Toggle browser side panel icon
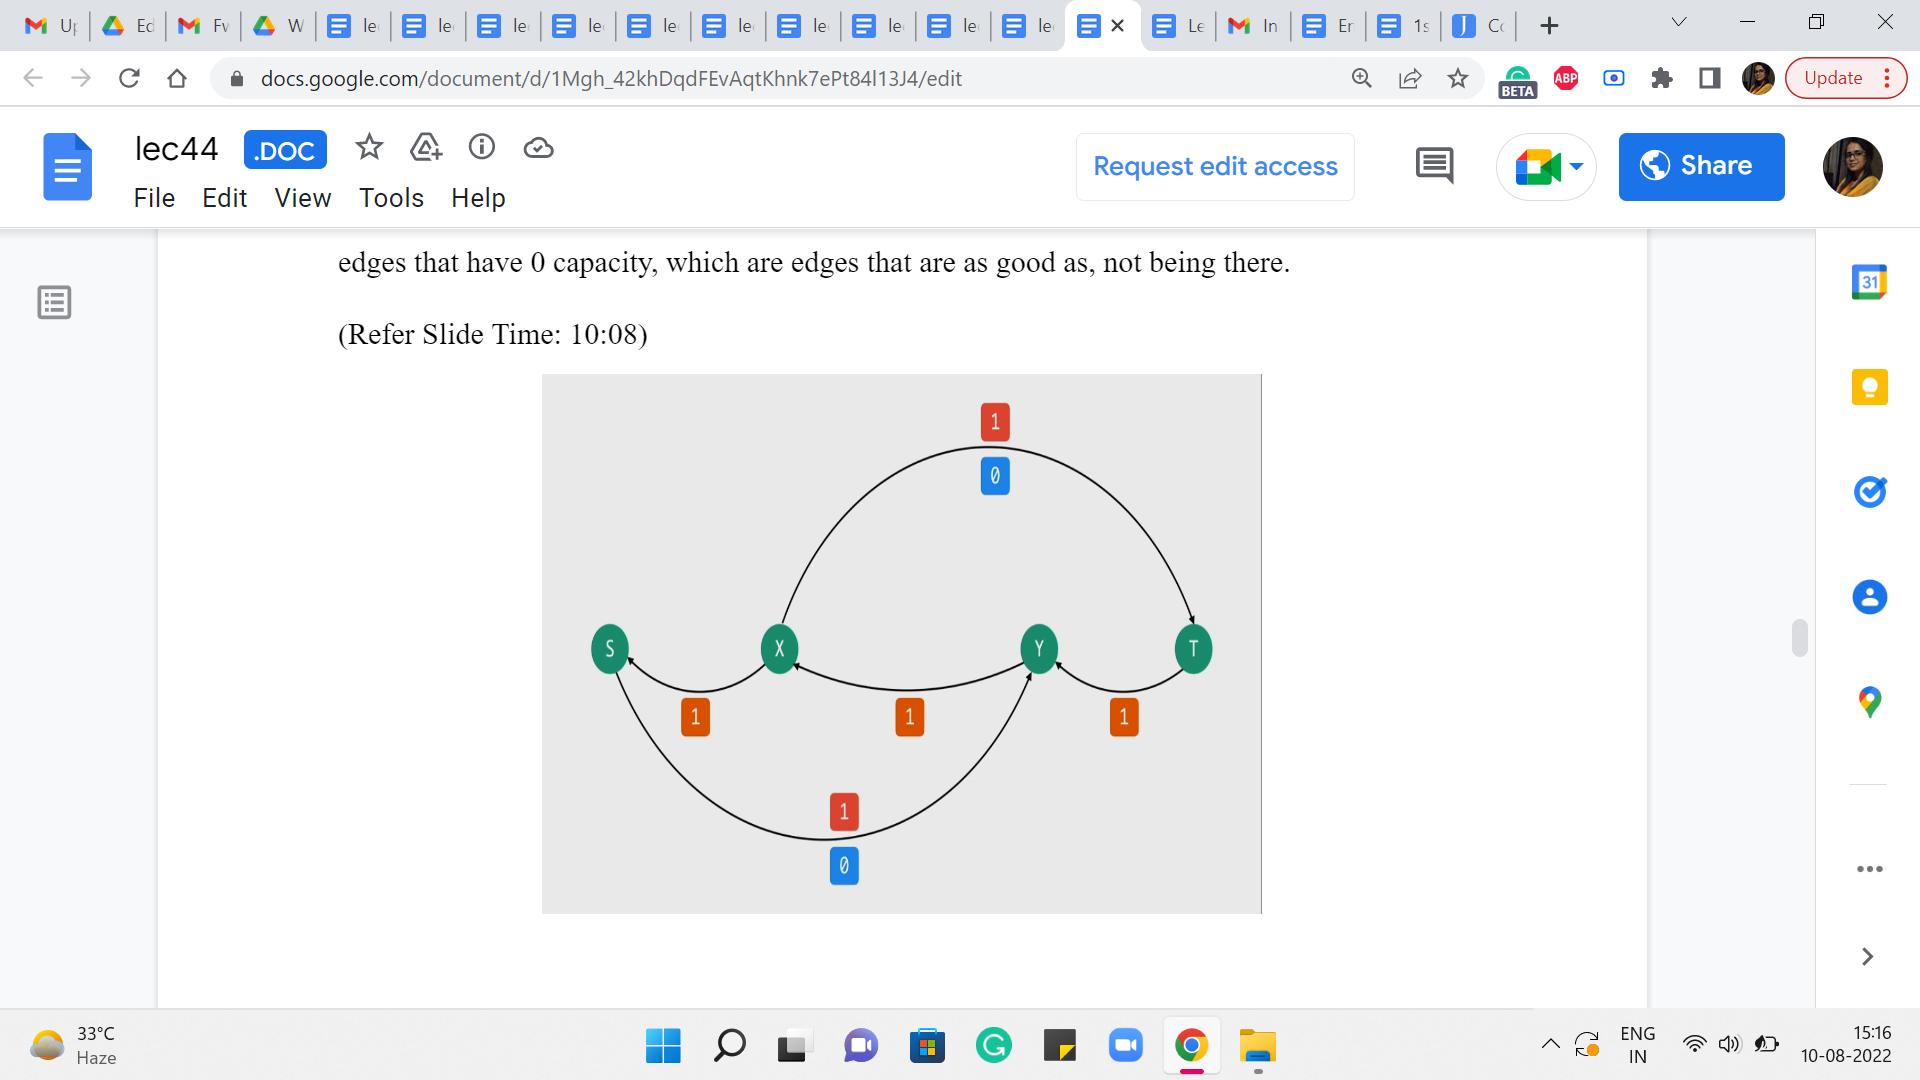 tap(1710, 78)
